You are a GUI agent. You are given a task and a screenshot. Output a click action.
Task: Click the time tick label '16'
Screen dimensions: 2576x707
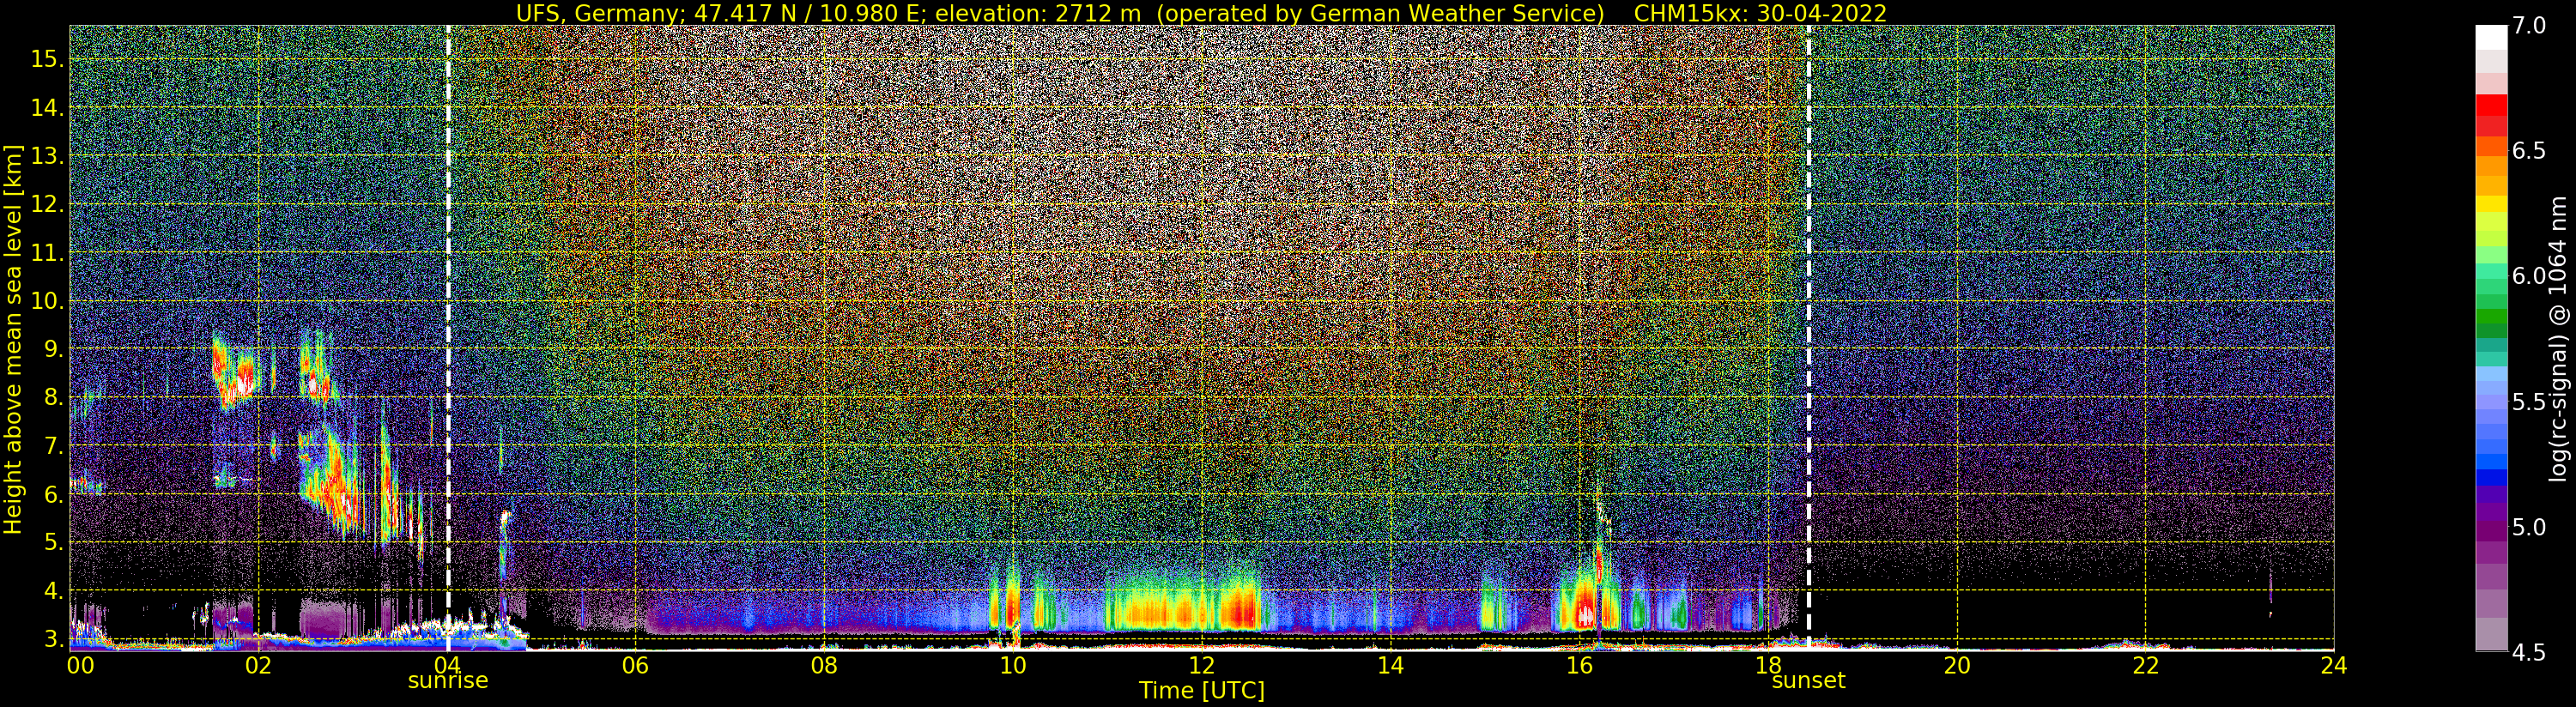tap(1579, 666)
